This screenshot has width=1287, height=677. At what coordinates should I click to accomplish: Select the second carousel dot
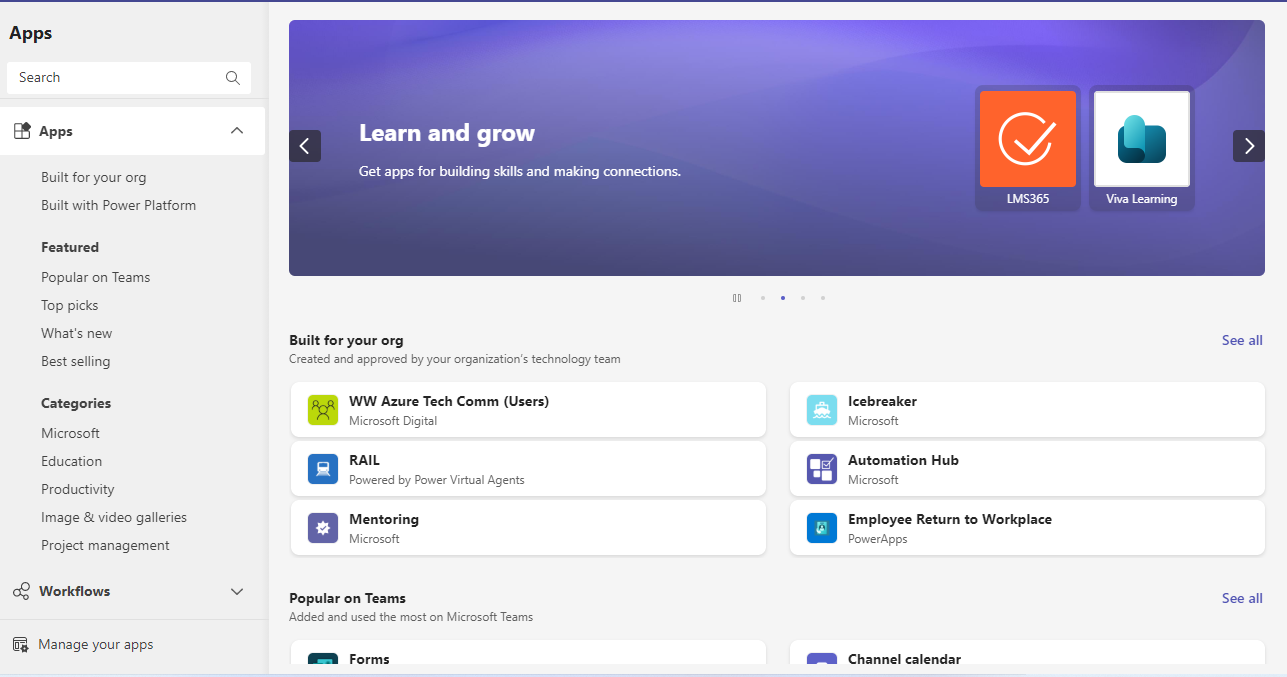tap(783, 298)
